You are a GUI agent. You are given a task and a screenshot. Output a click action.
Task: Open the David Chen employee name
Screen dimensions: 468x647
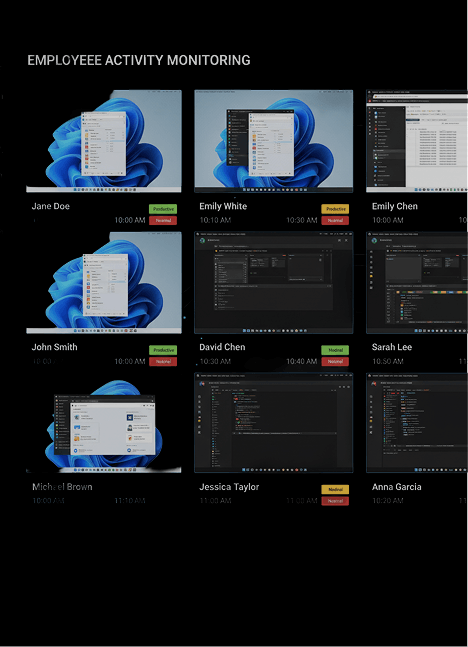coord(222,347)
